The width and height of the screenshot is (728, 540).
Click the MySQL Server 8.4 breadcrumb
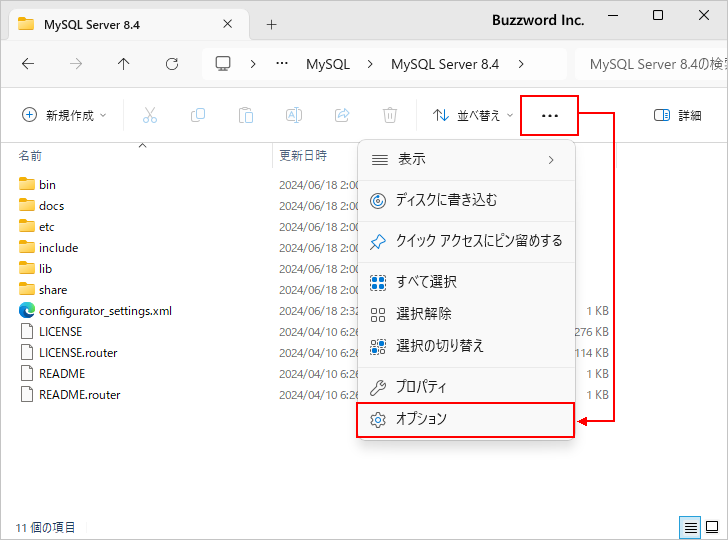(x=445, y=64)
